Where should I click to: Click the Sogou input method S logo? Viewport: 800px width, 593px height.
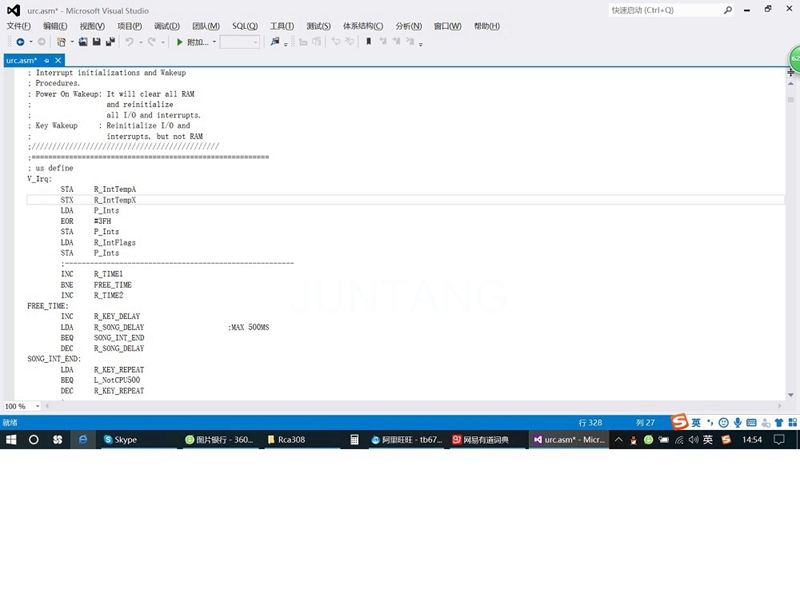point(679,422)
